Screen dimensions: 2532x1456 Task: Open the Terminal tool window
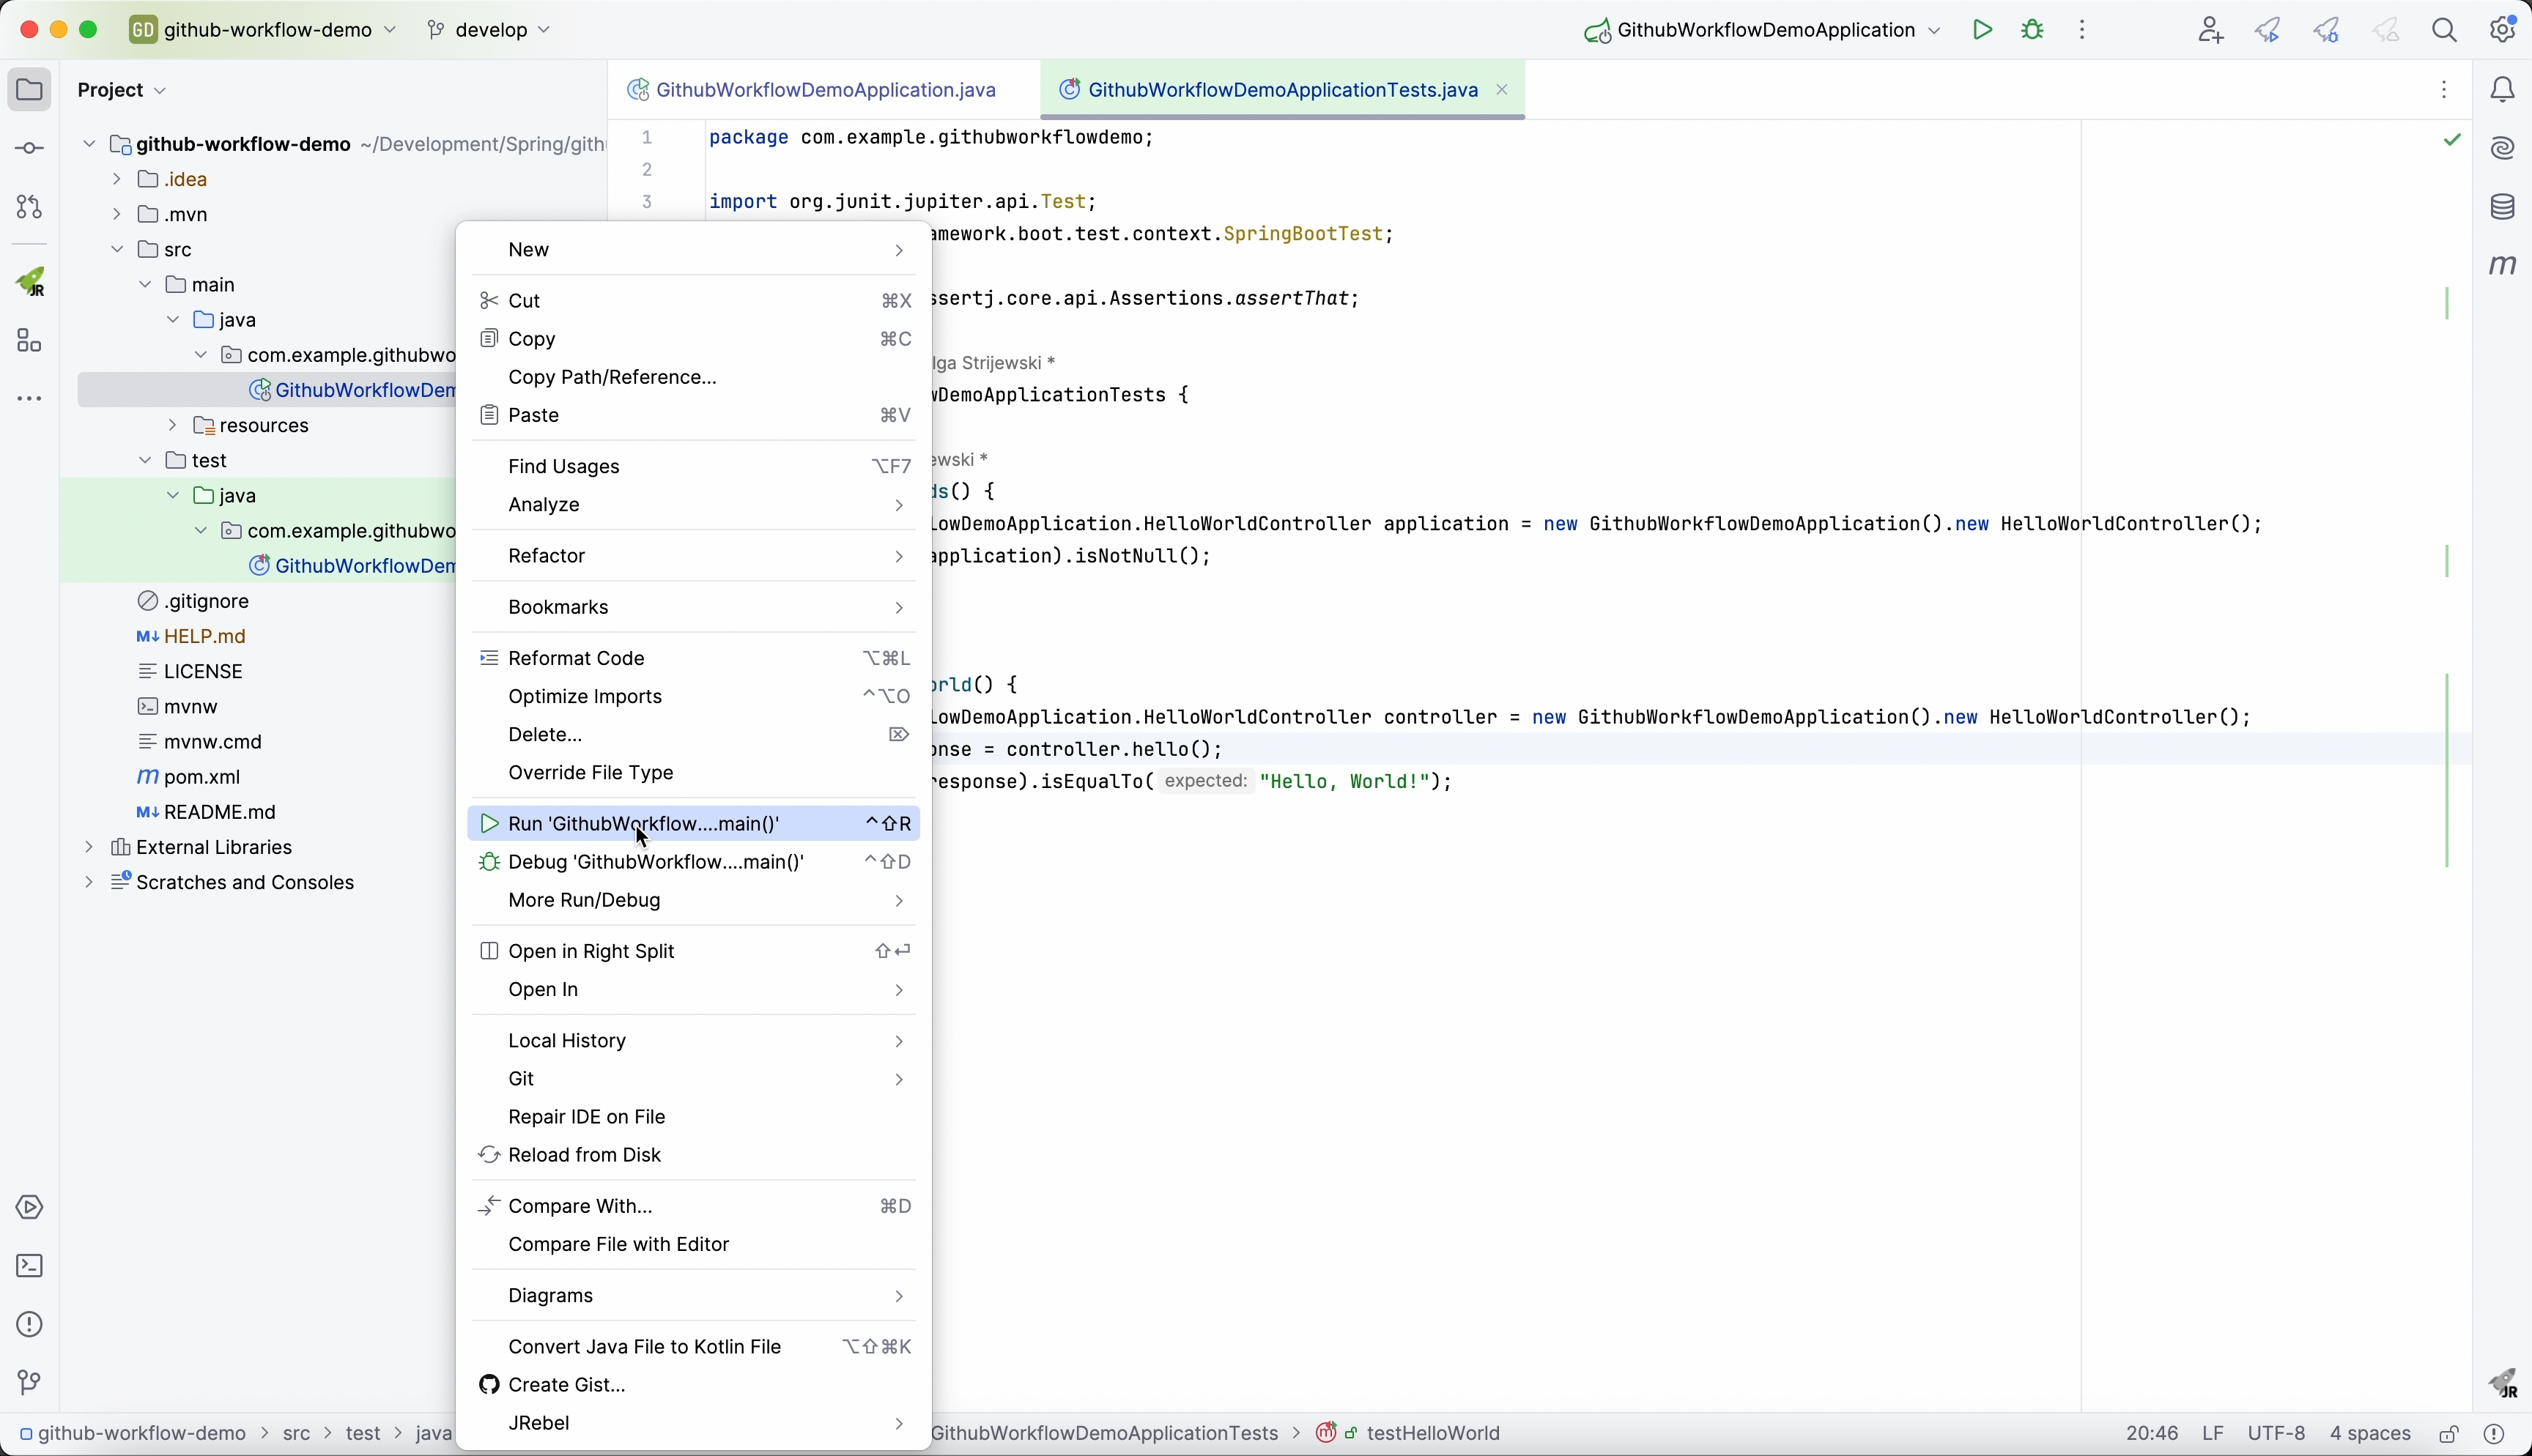(x=31, y=1267)
